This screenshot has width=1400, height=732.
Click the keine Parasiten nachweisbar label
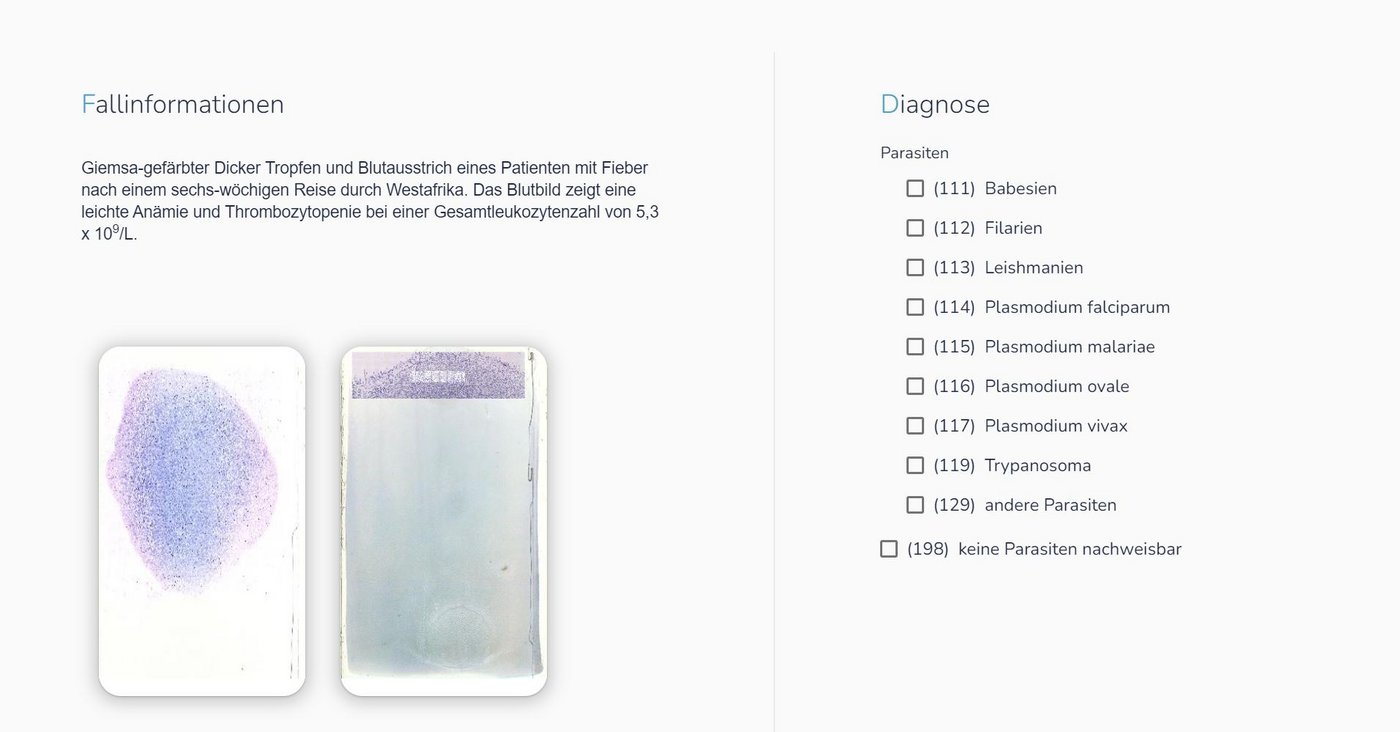1070,549
